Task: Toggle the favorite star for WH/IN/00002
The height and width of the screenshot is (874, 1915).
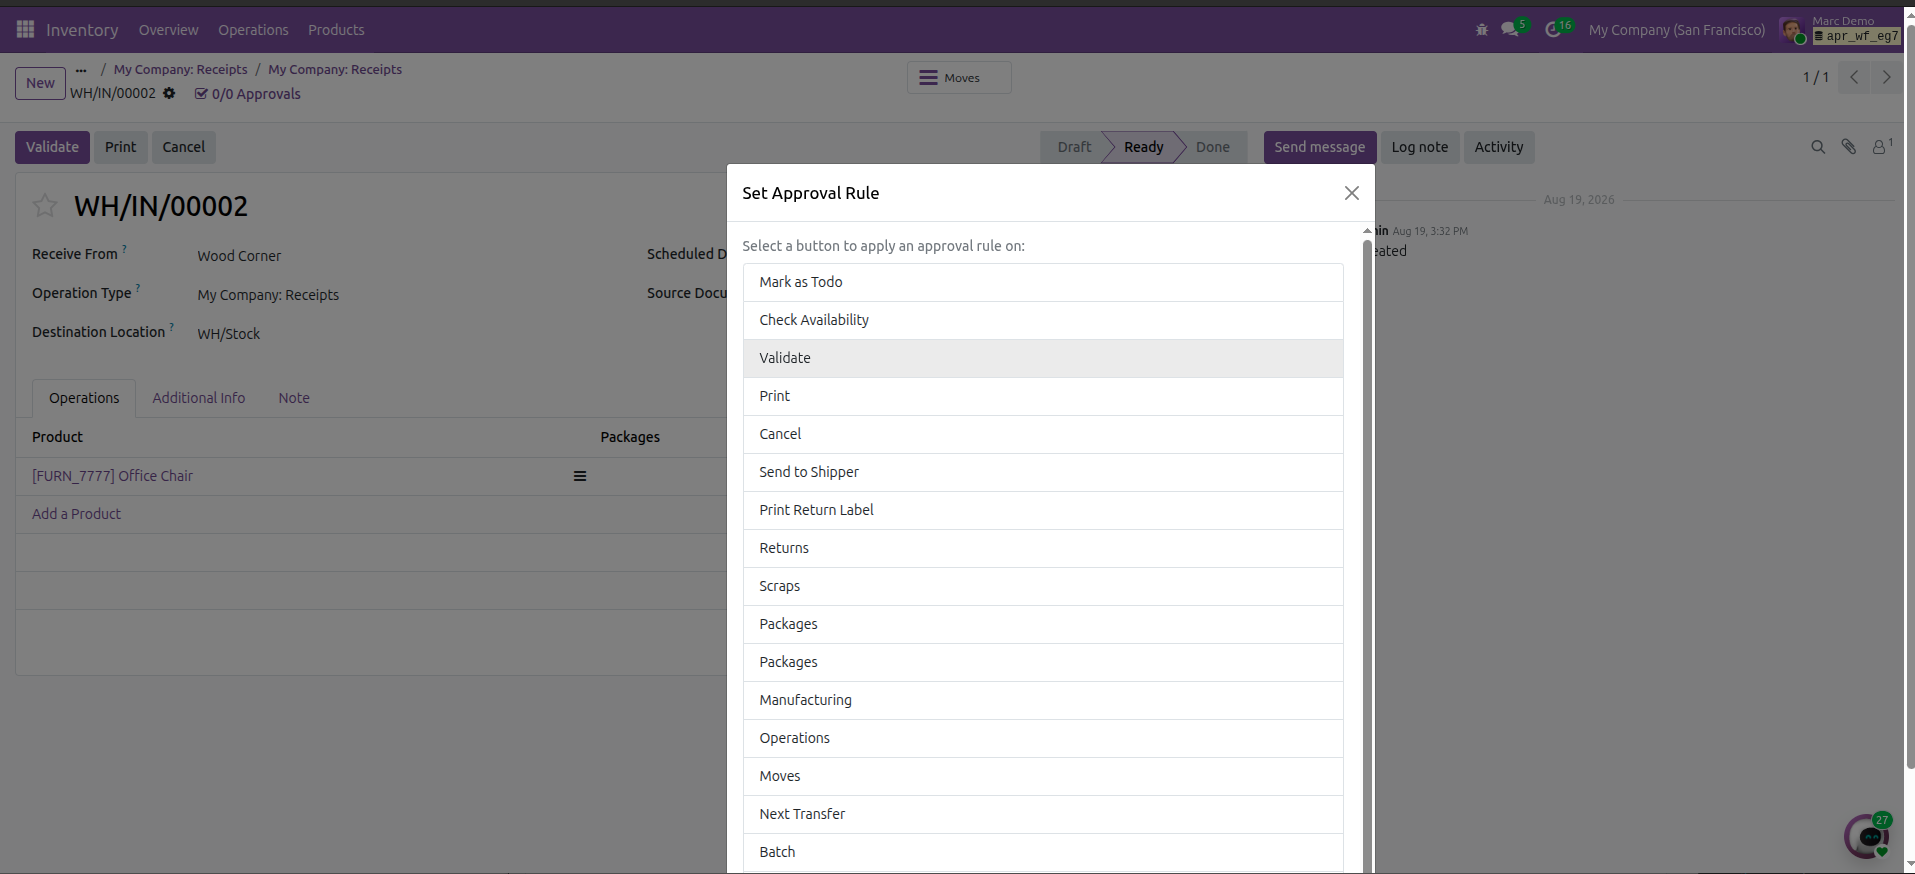Action: pos(45,206)
